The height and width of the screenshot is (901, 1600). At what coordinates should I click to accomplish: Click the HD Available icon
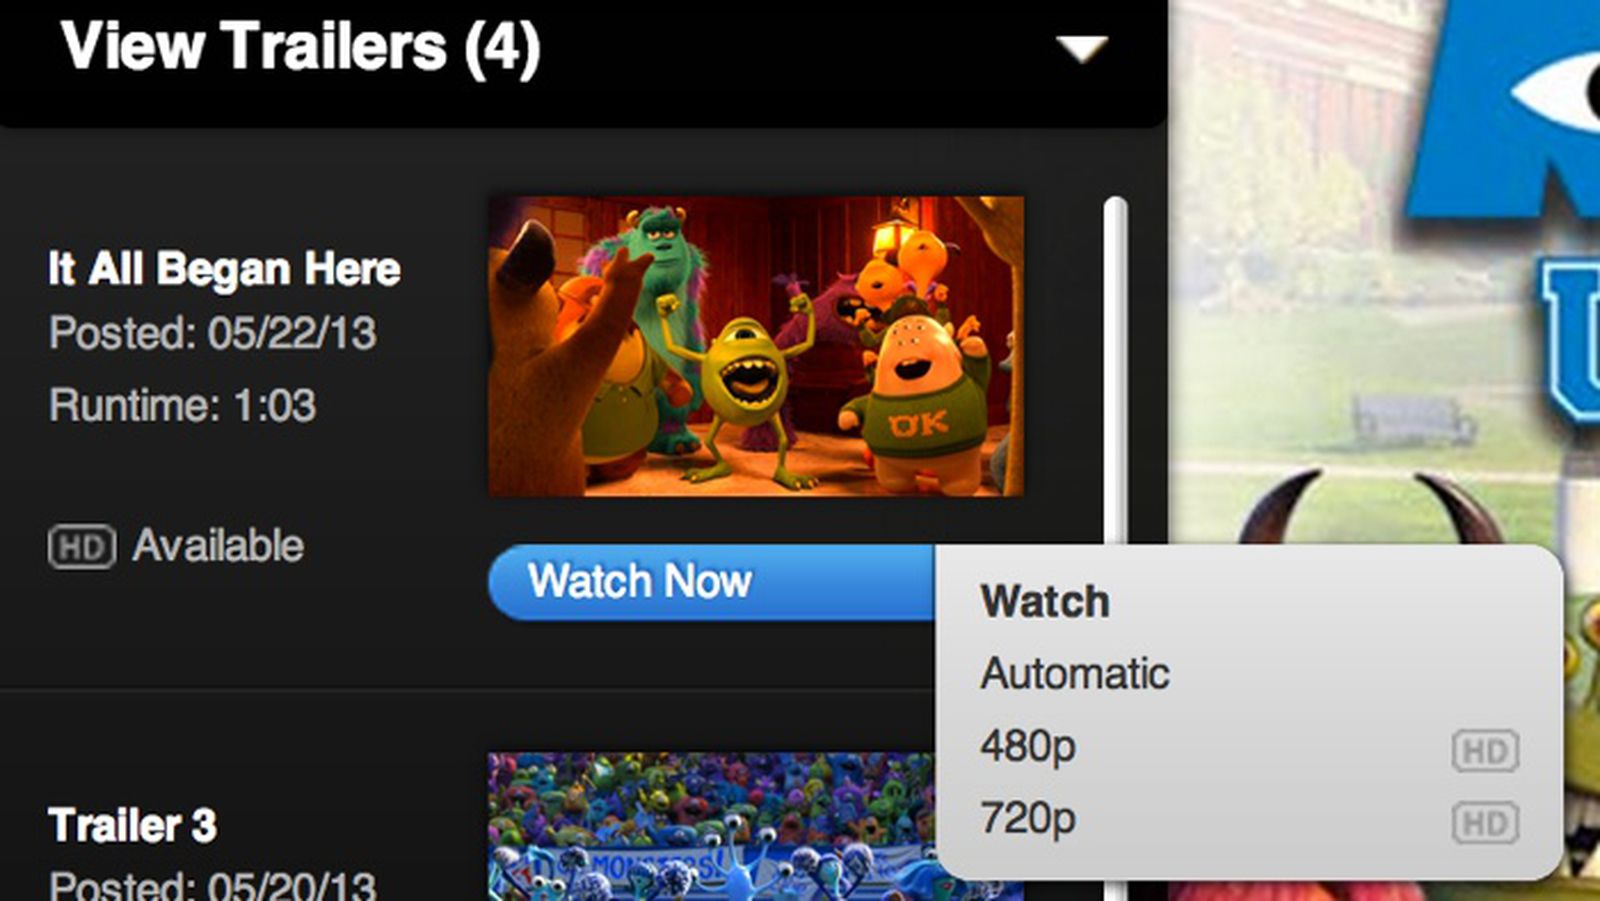(x=82, y=547)
